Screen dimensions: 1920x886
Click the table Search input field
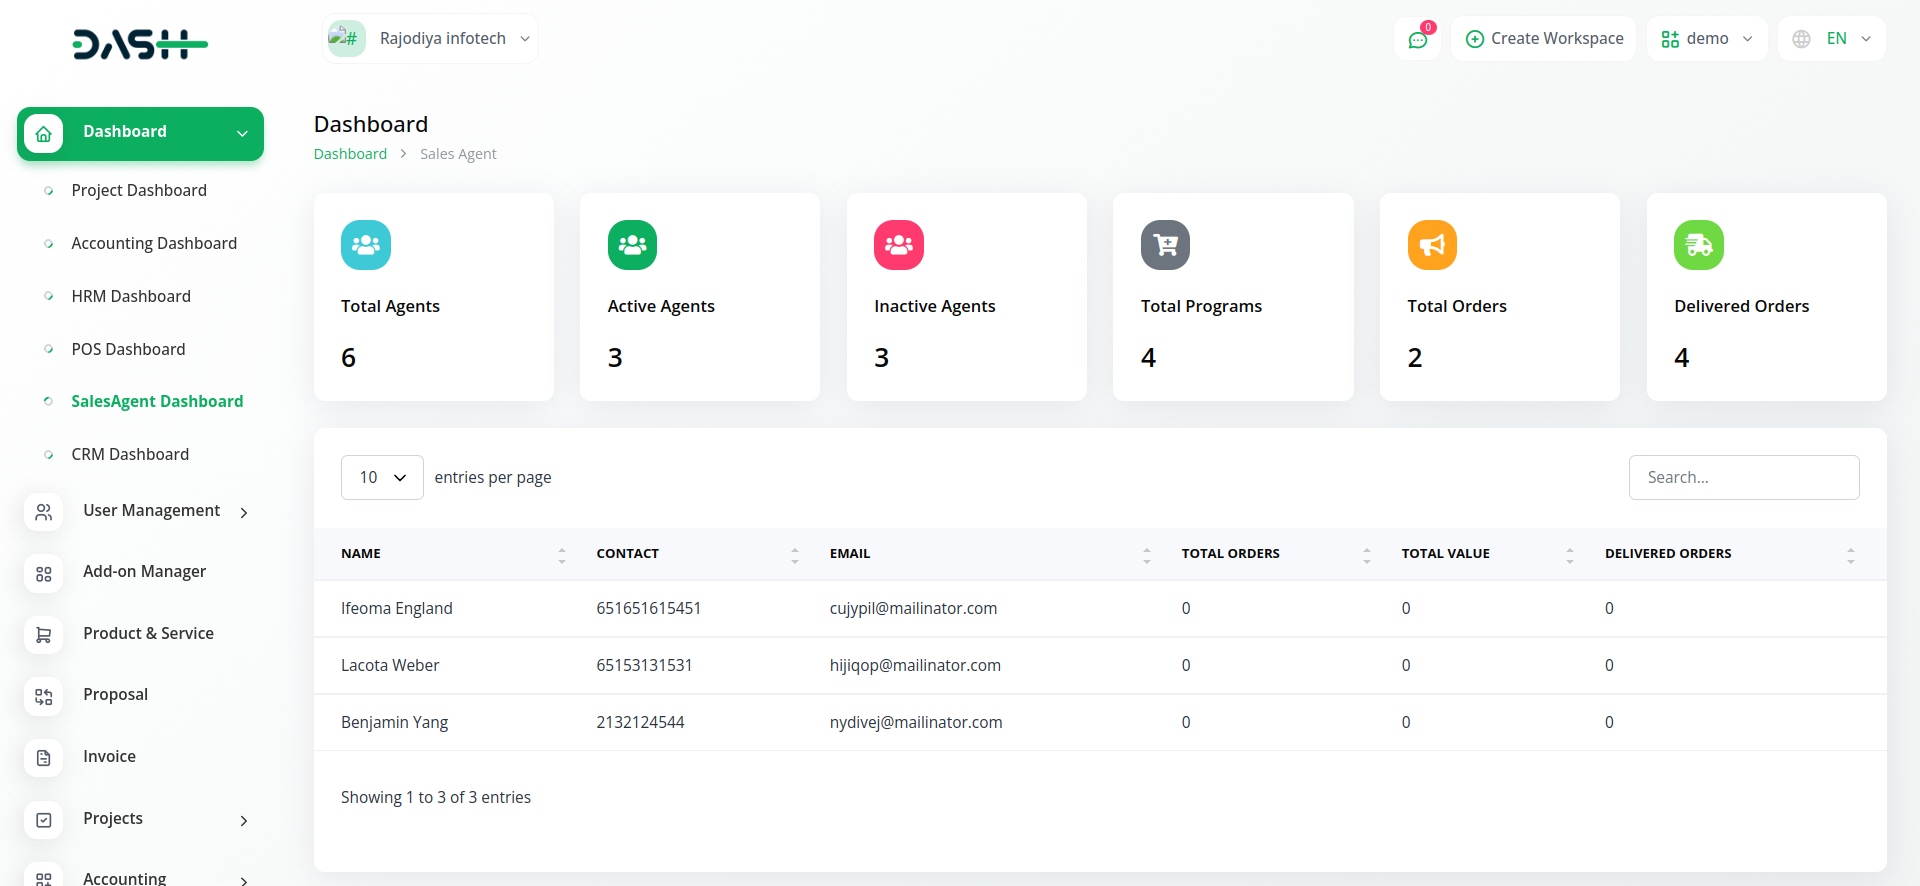pyautogui.click(x=1743, y=478)
